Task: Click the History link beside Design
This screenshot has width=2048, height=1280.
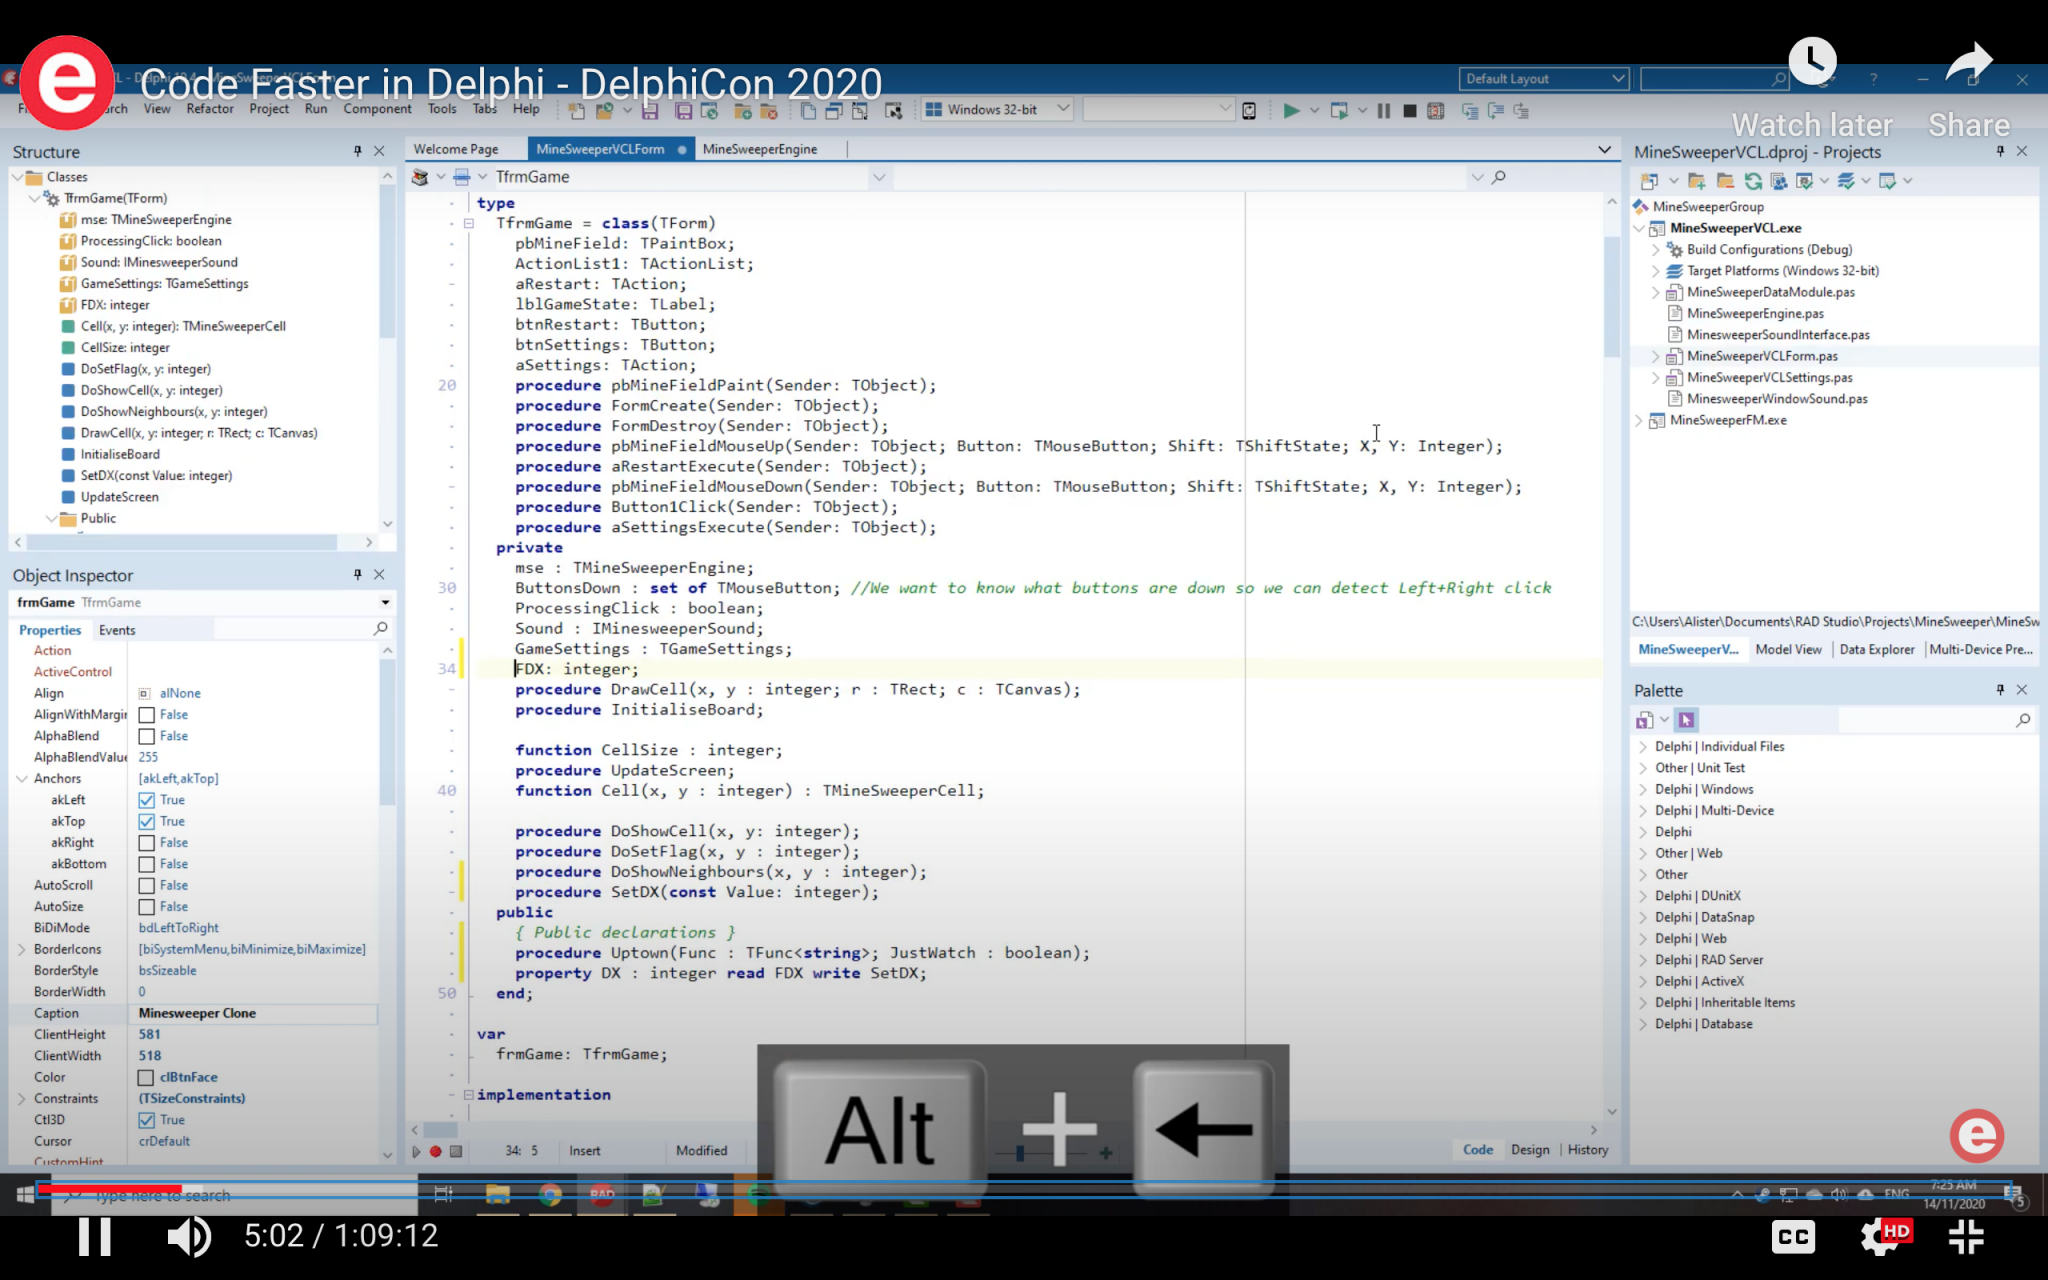Action: click(x=1587, y=1150)
